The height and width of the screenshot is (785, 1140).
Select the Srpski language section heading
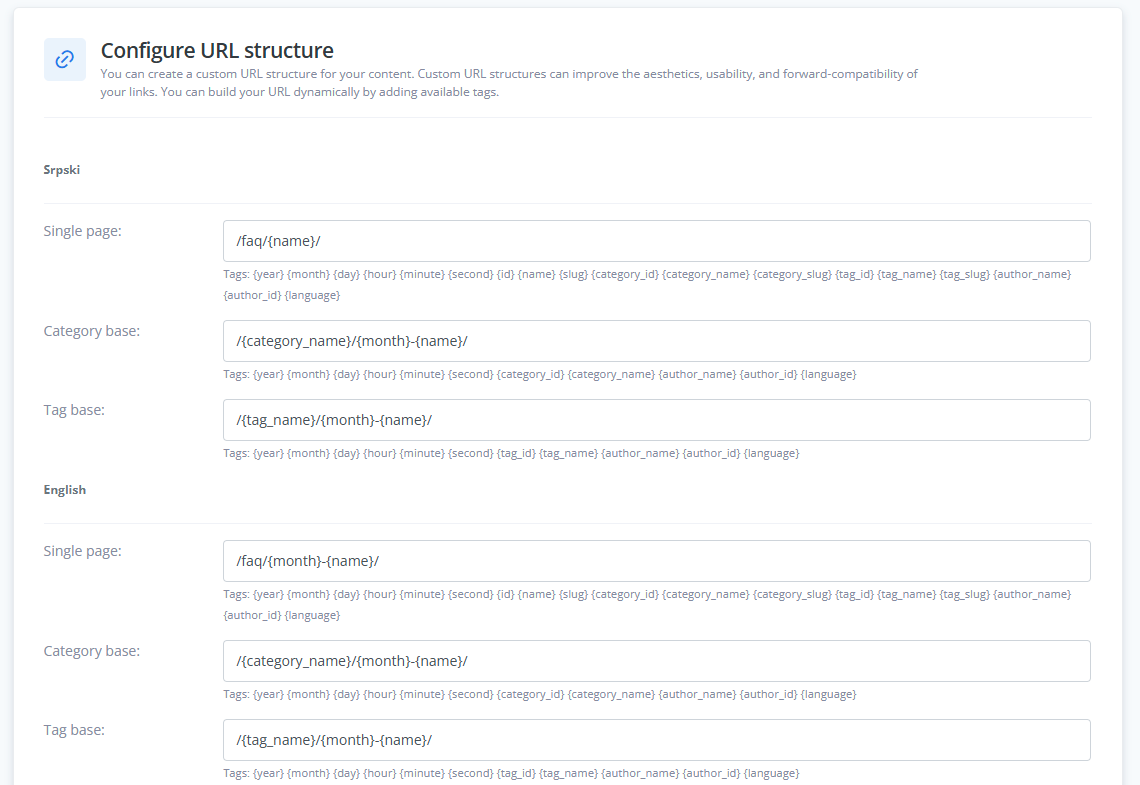click(62, 170)
